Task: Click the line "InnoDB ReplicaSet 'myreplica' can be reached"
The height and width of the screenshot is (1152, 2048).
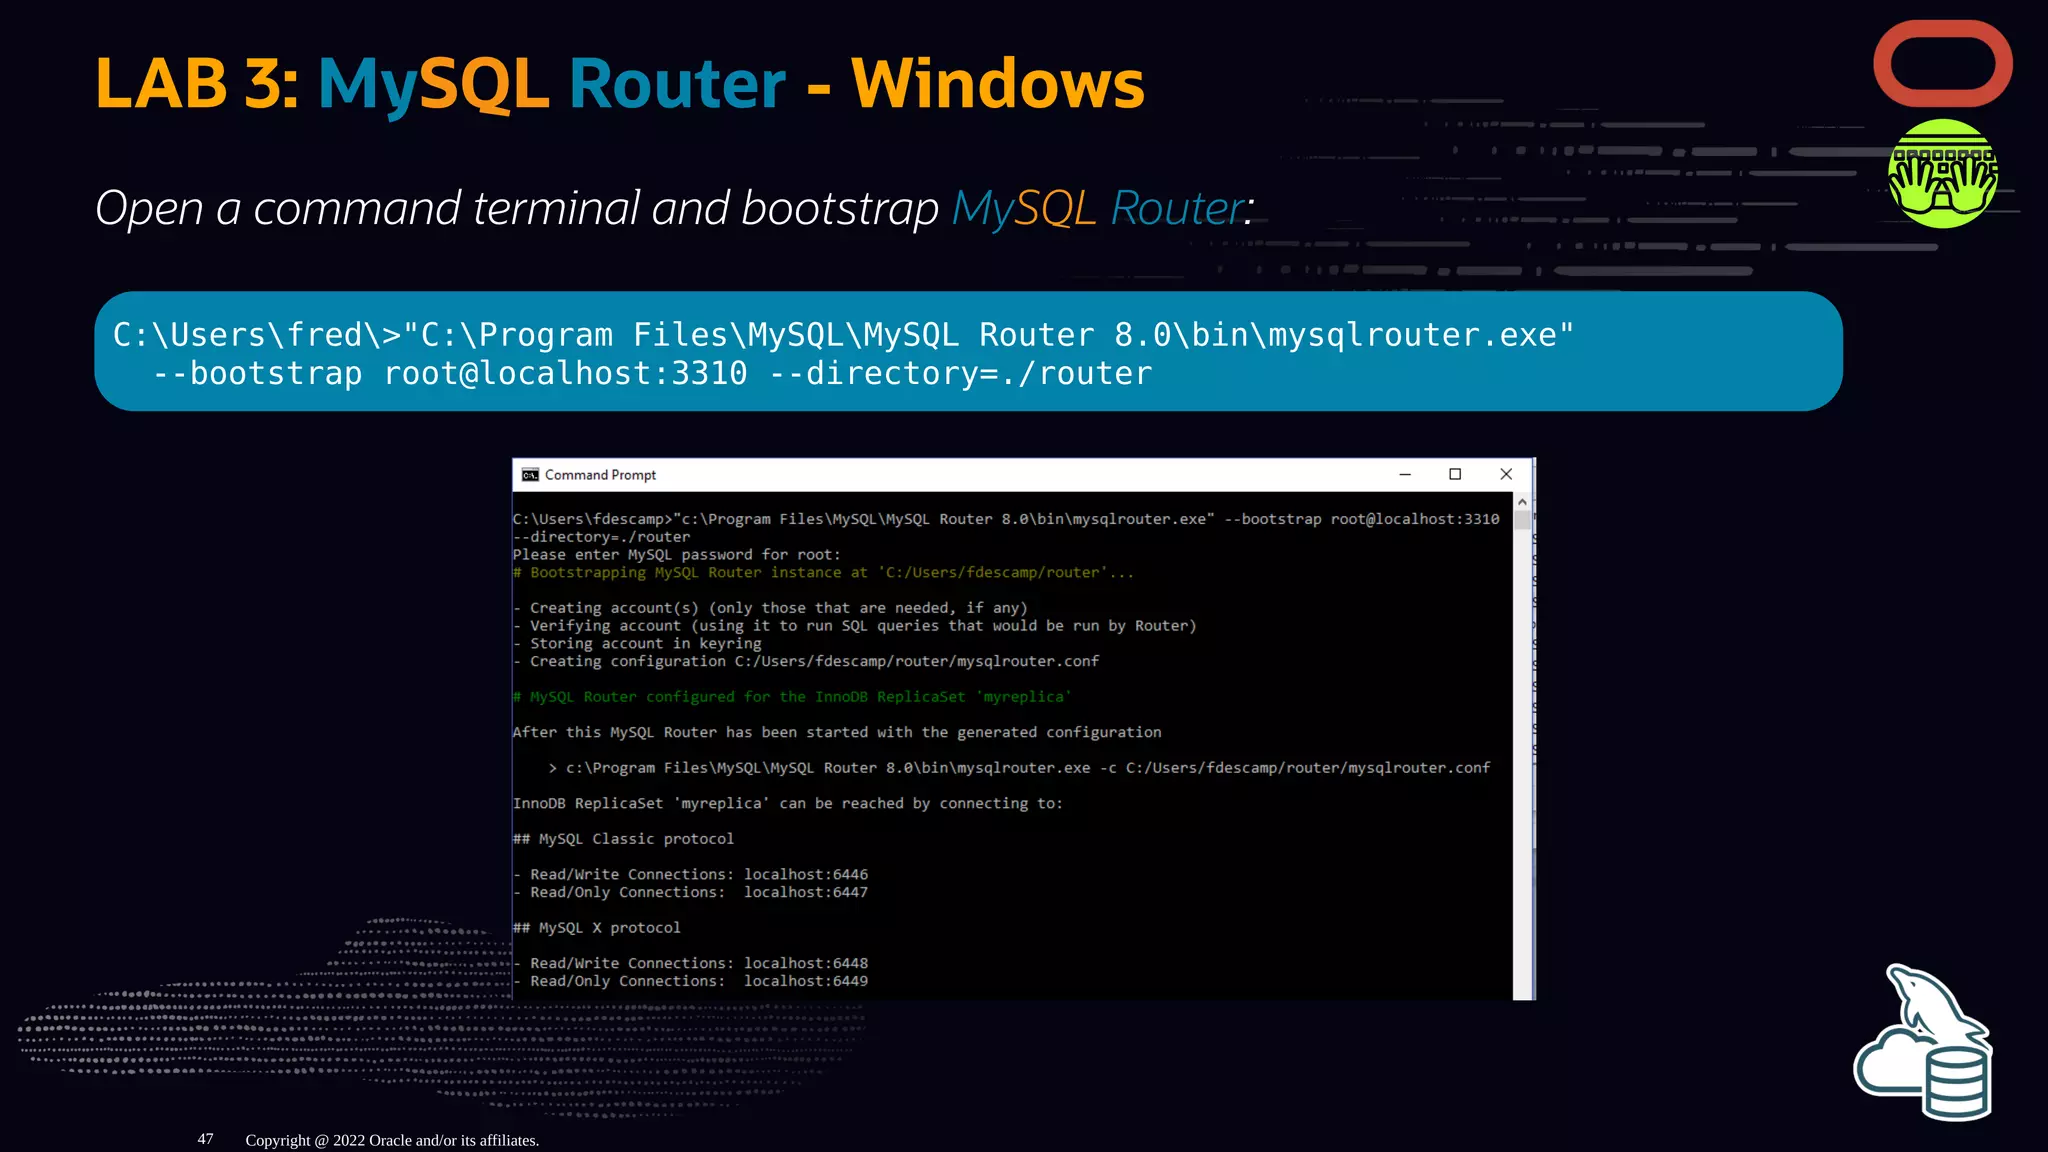Action: point(788,804)
